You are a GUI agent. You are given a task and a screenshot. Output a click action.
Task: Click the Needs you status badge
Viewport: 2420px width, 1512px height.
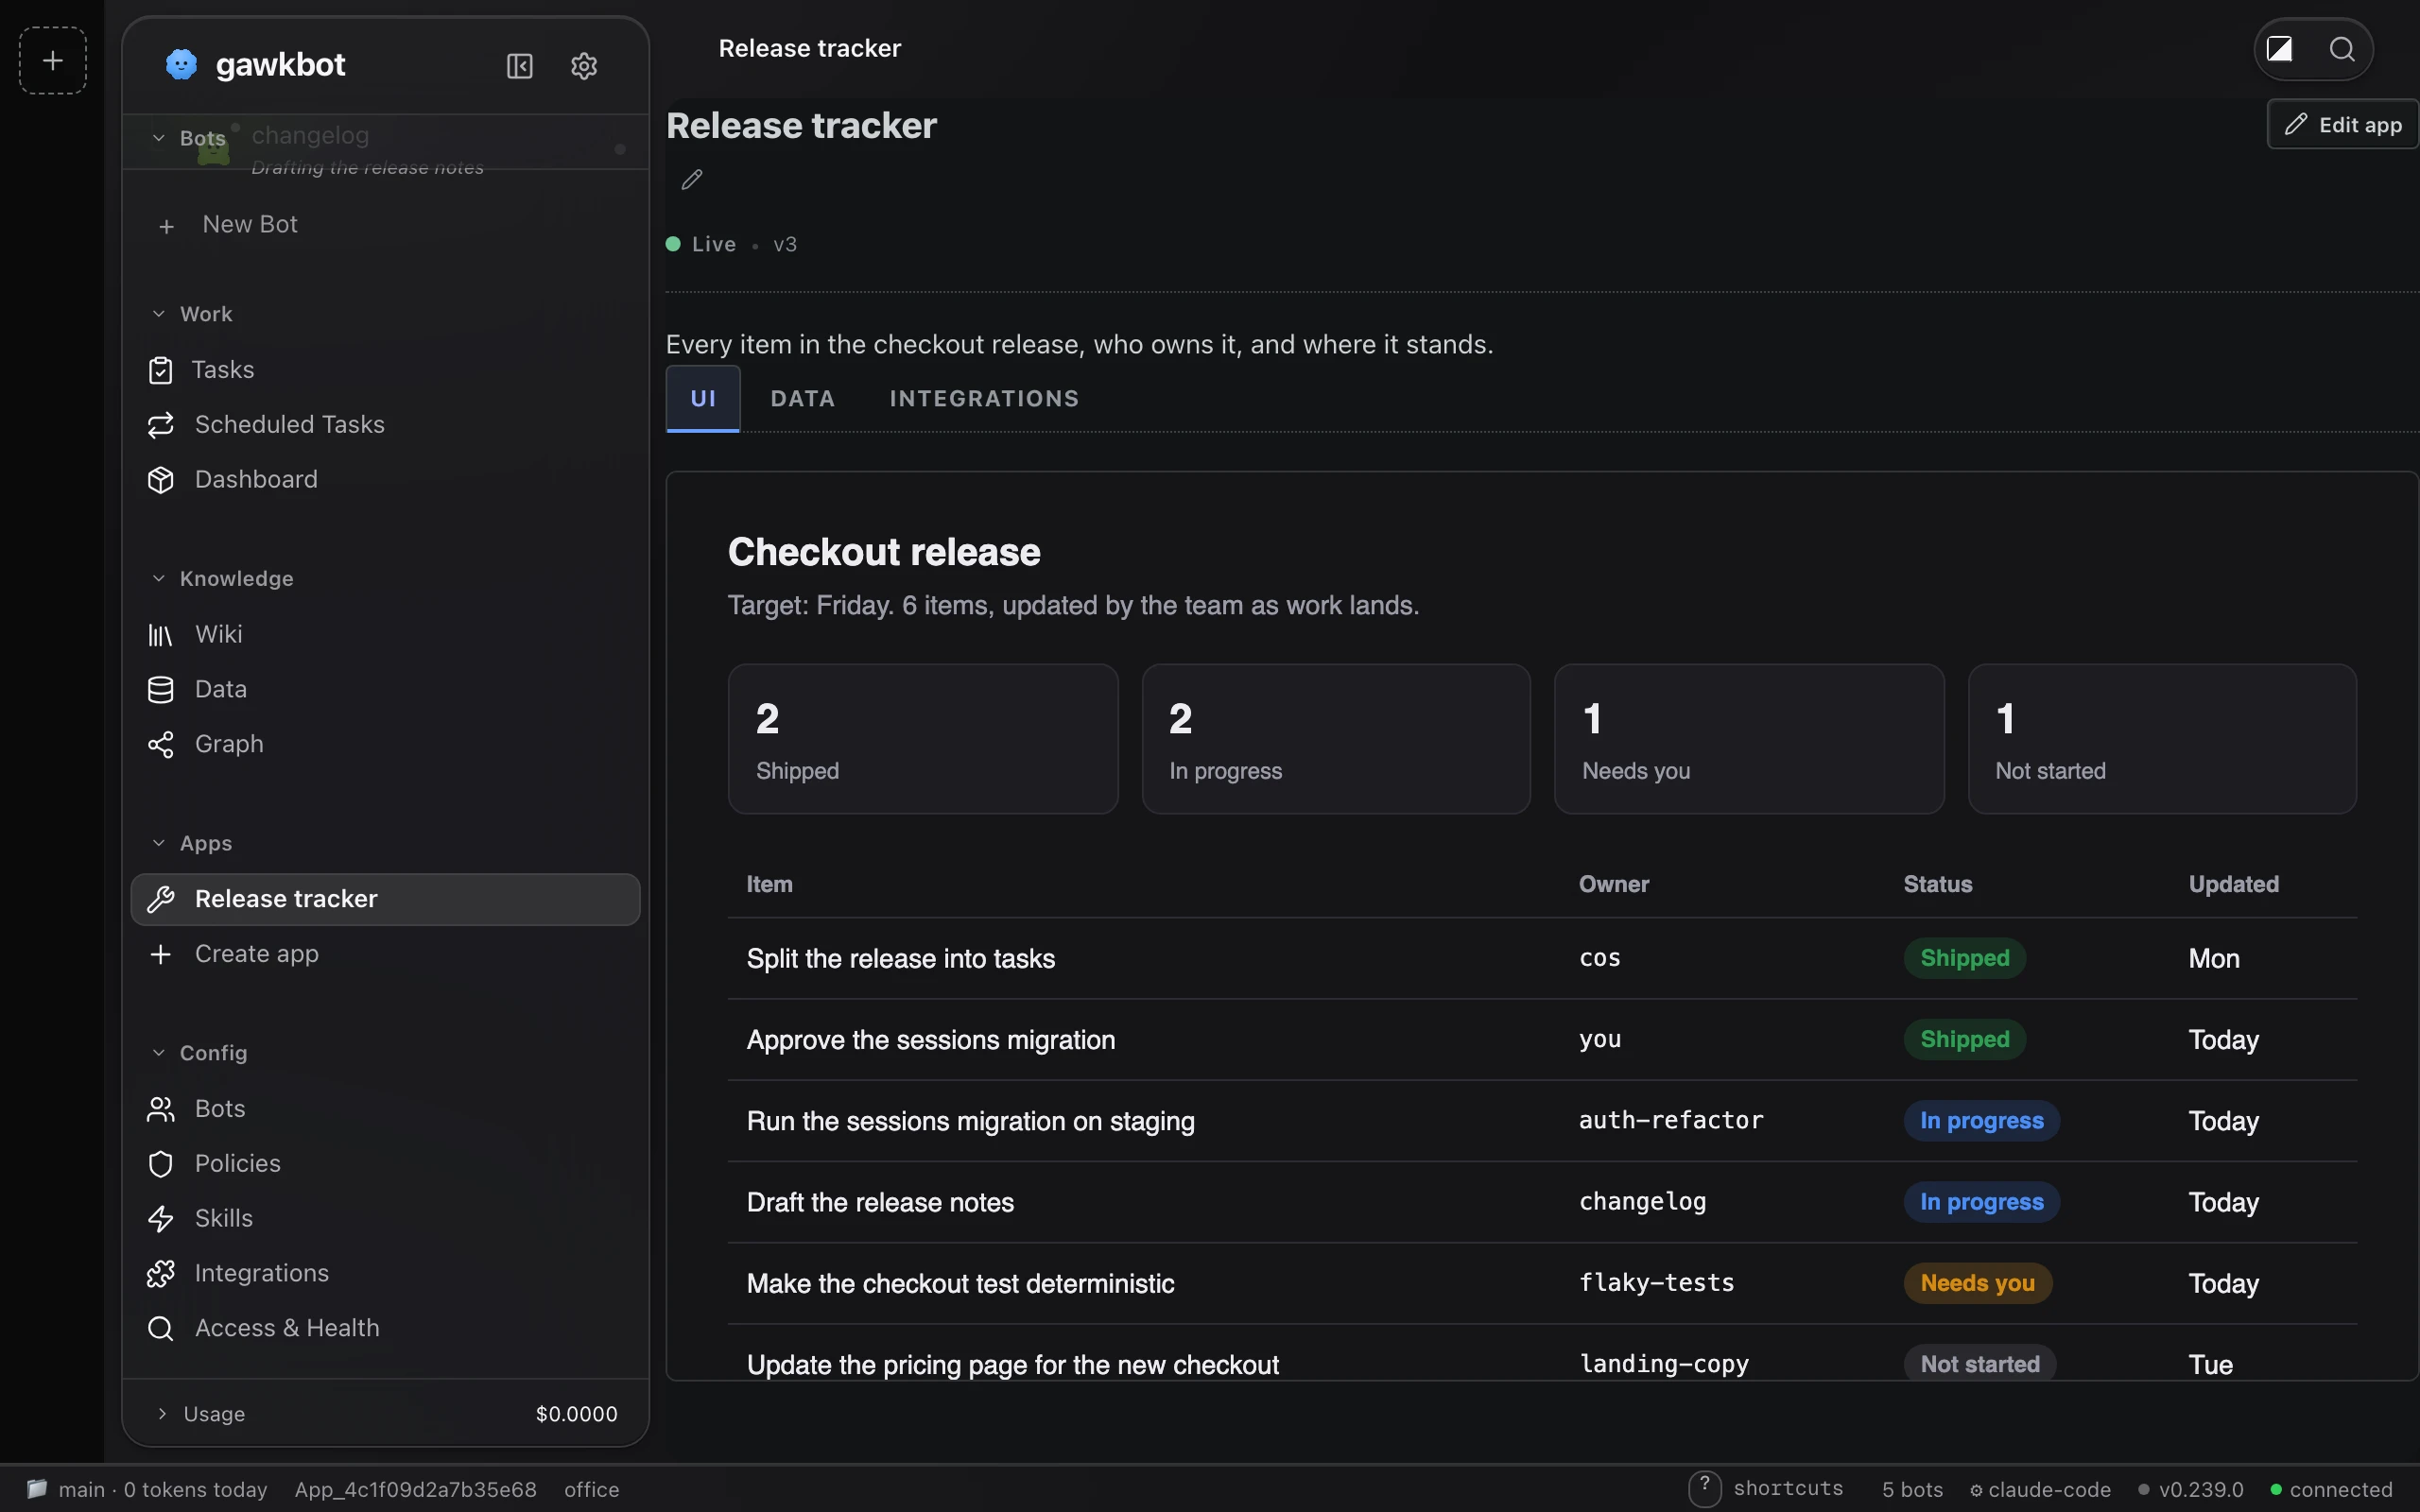click(x=1978, y=1284)
